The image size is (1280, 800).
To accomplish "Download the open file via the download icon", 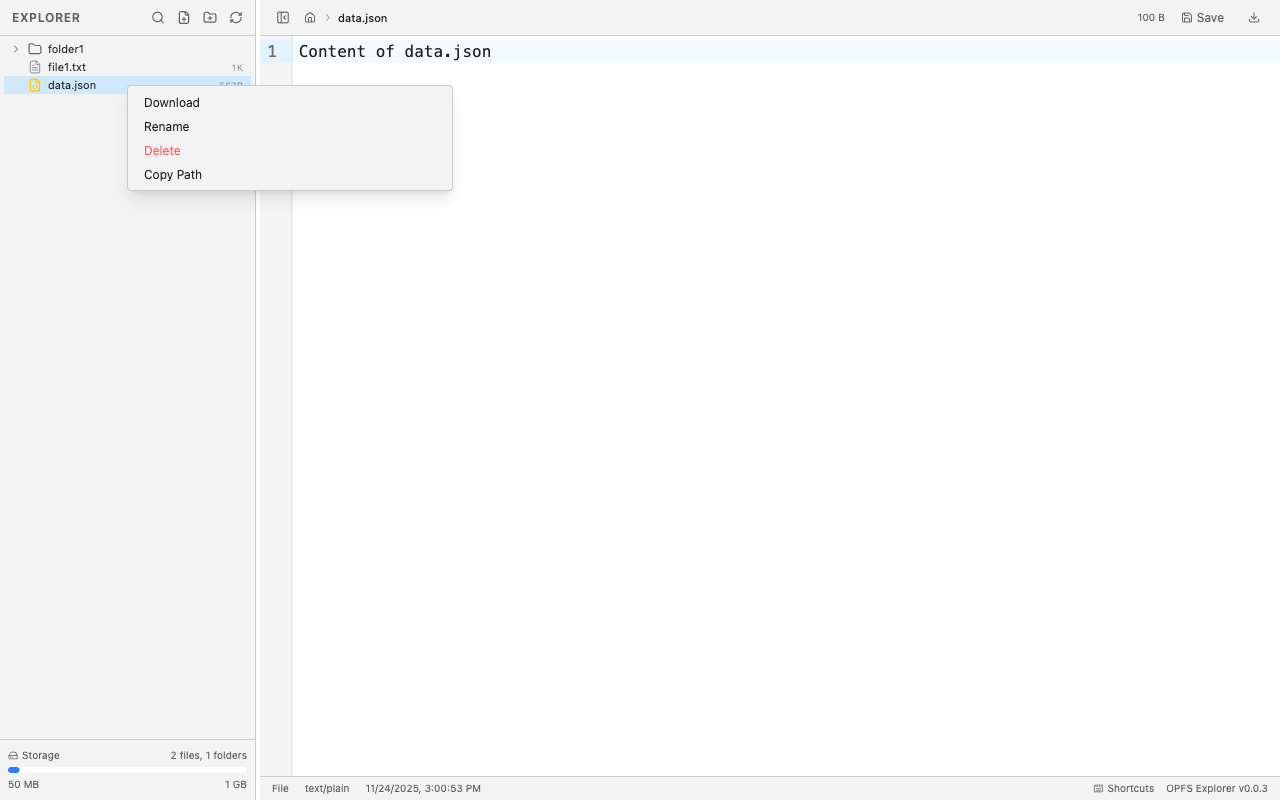I will pos(1253,17).
